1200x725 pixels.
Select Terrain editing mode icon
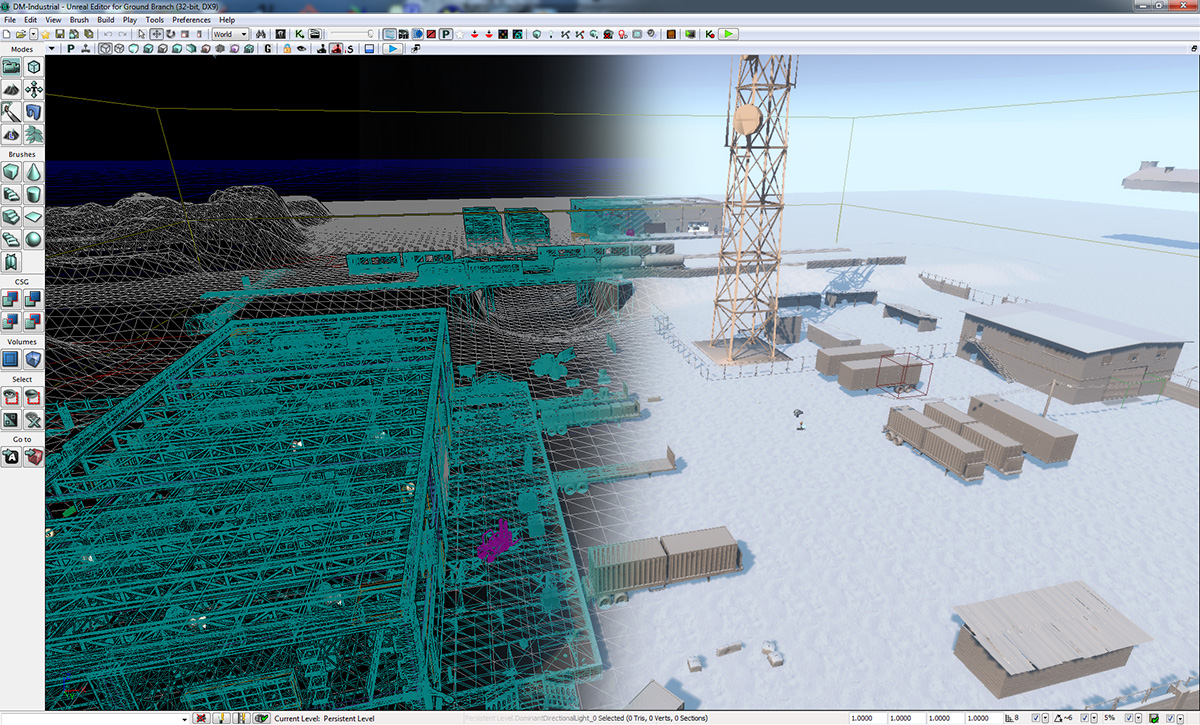[x=11, y=90]
